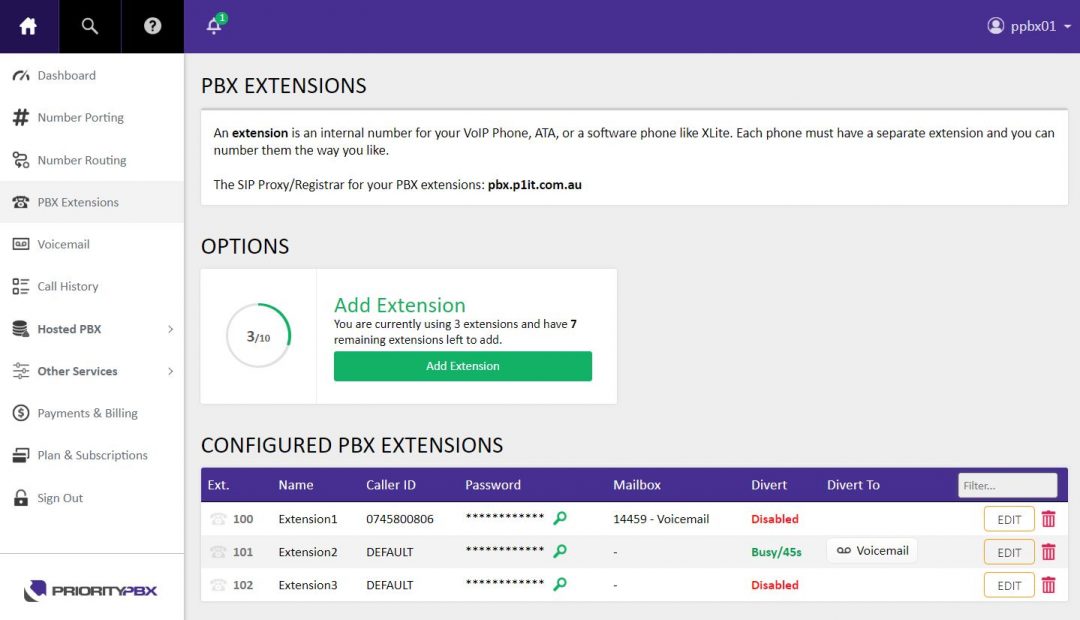Click mailbox 14459 - Voicemail
The image size is (1080, 620).
[x=661, y=519]
